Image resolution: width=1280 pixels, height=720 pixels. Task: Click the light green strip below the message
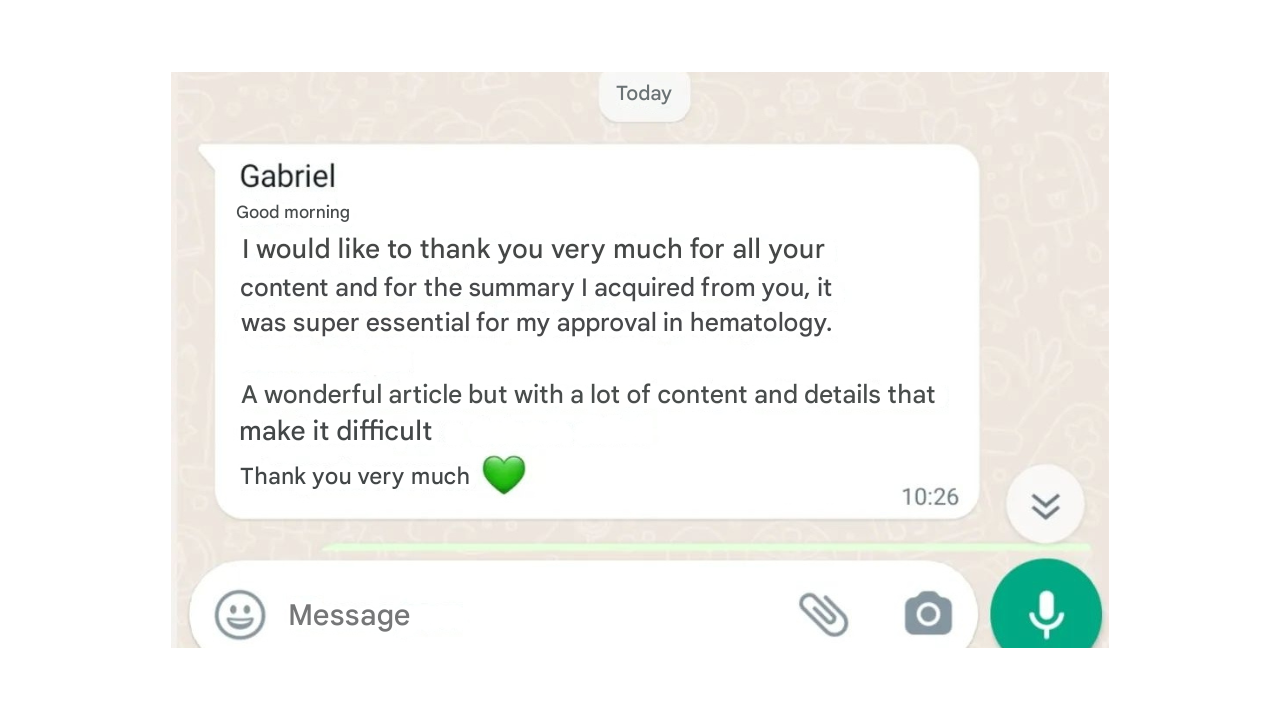700,548
